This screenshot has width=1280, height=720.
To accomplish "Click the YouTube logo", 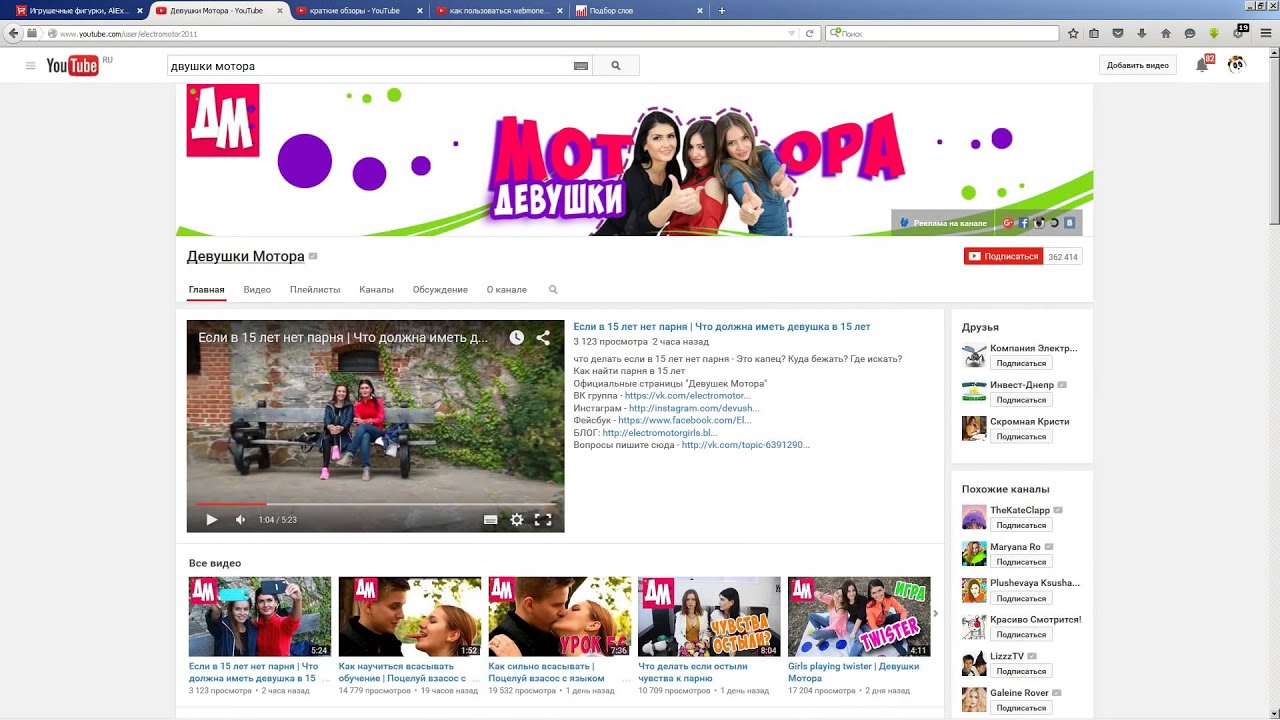I will point(72,66).
